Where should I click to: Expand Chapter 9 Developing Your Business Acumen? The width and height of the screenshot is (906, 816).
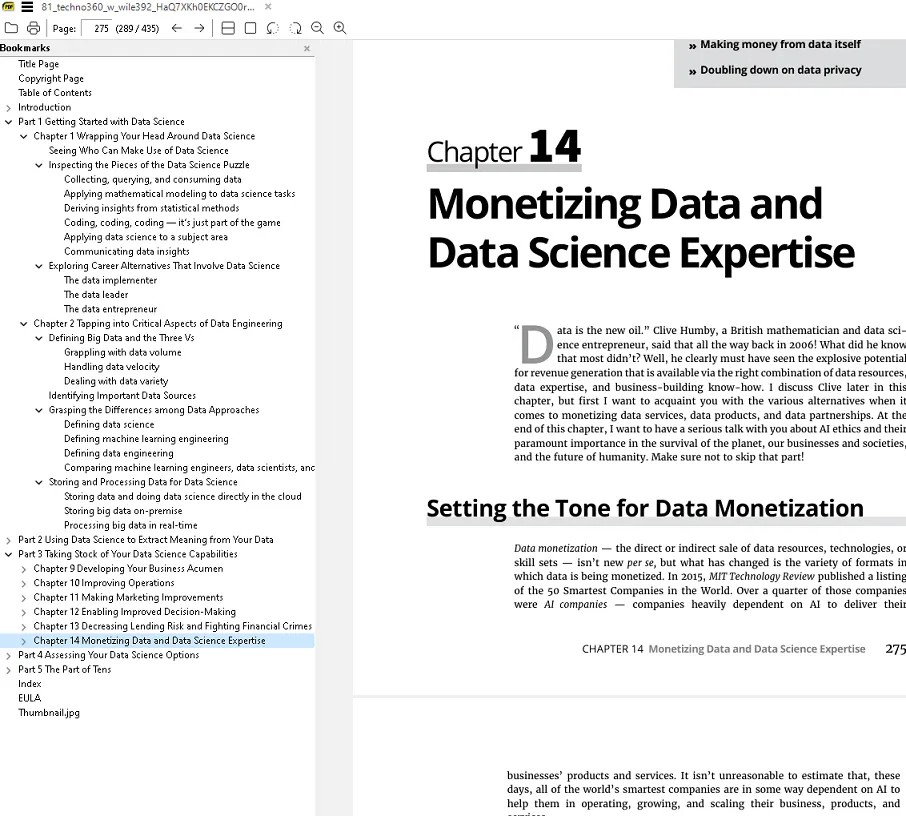(x=24, y=569)
